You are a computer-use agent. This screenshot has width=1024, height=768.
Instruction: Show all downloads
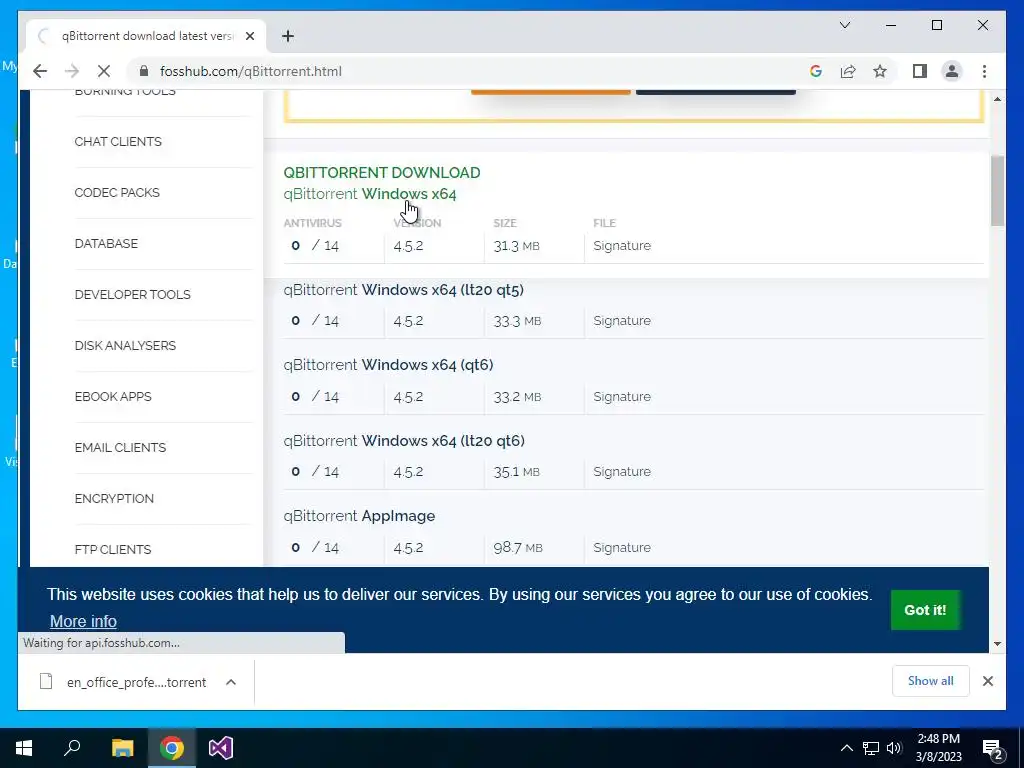click(x=930, y=681)
